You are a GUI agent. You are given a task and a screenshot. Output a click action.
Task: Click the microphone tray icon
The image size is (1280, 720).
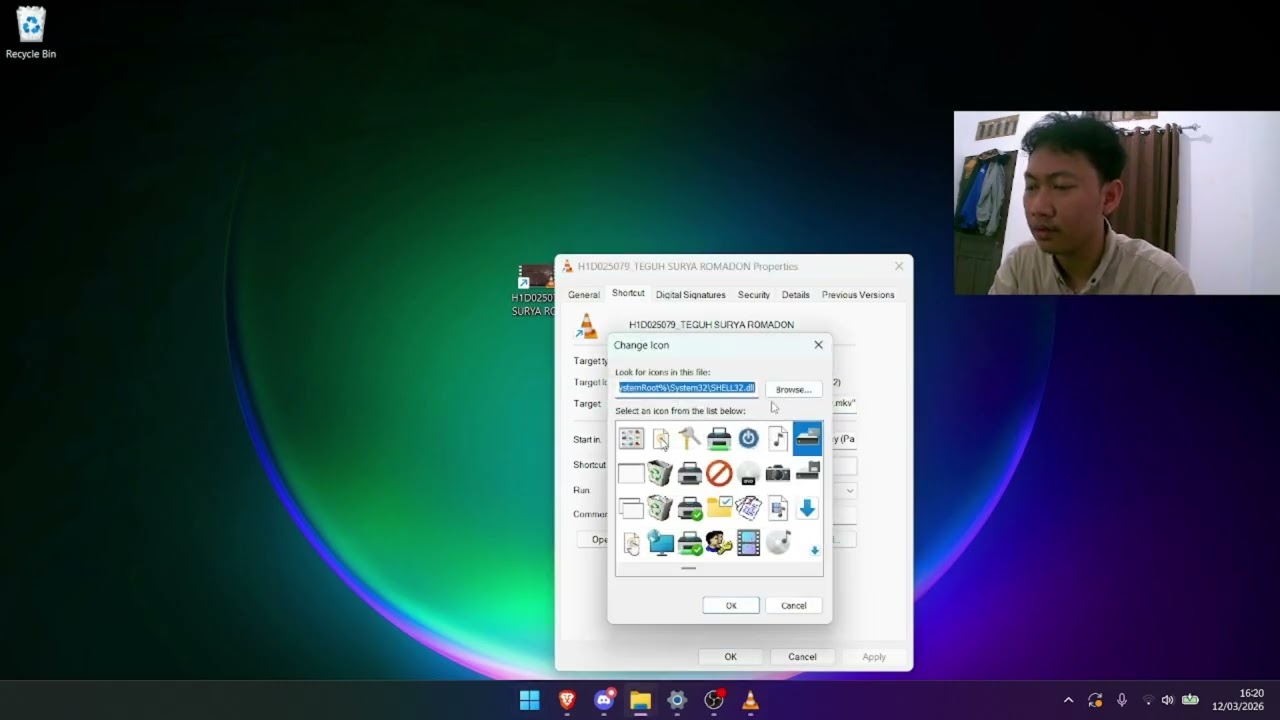(1122, 700)
